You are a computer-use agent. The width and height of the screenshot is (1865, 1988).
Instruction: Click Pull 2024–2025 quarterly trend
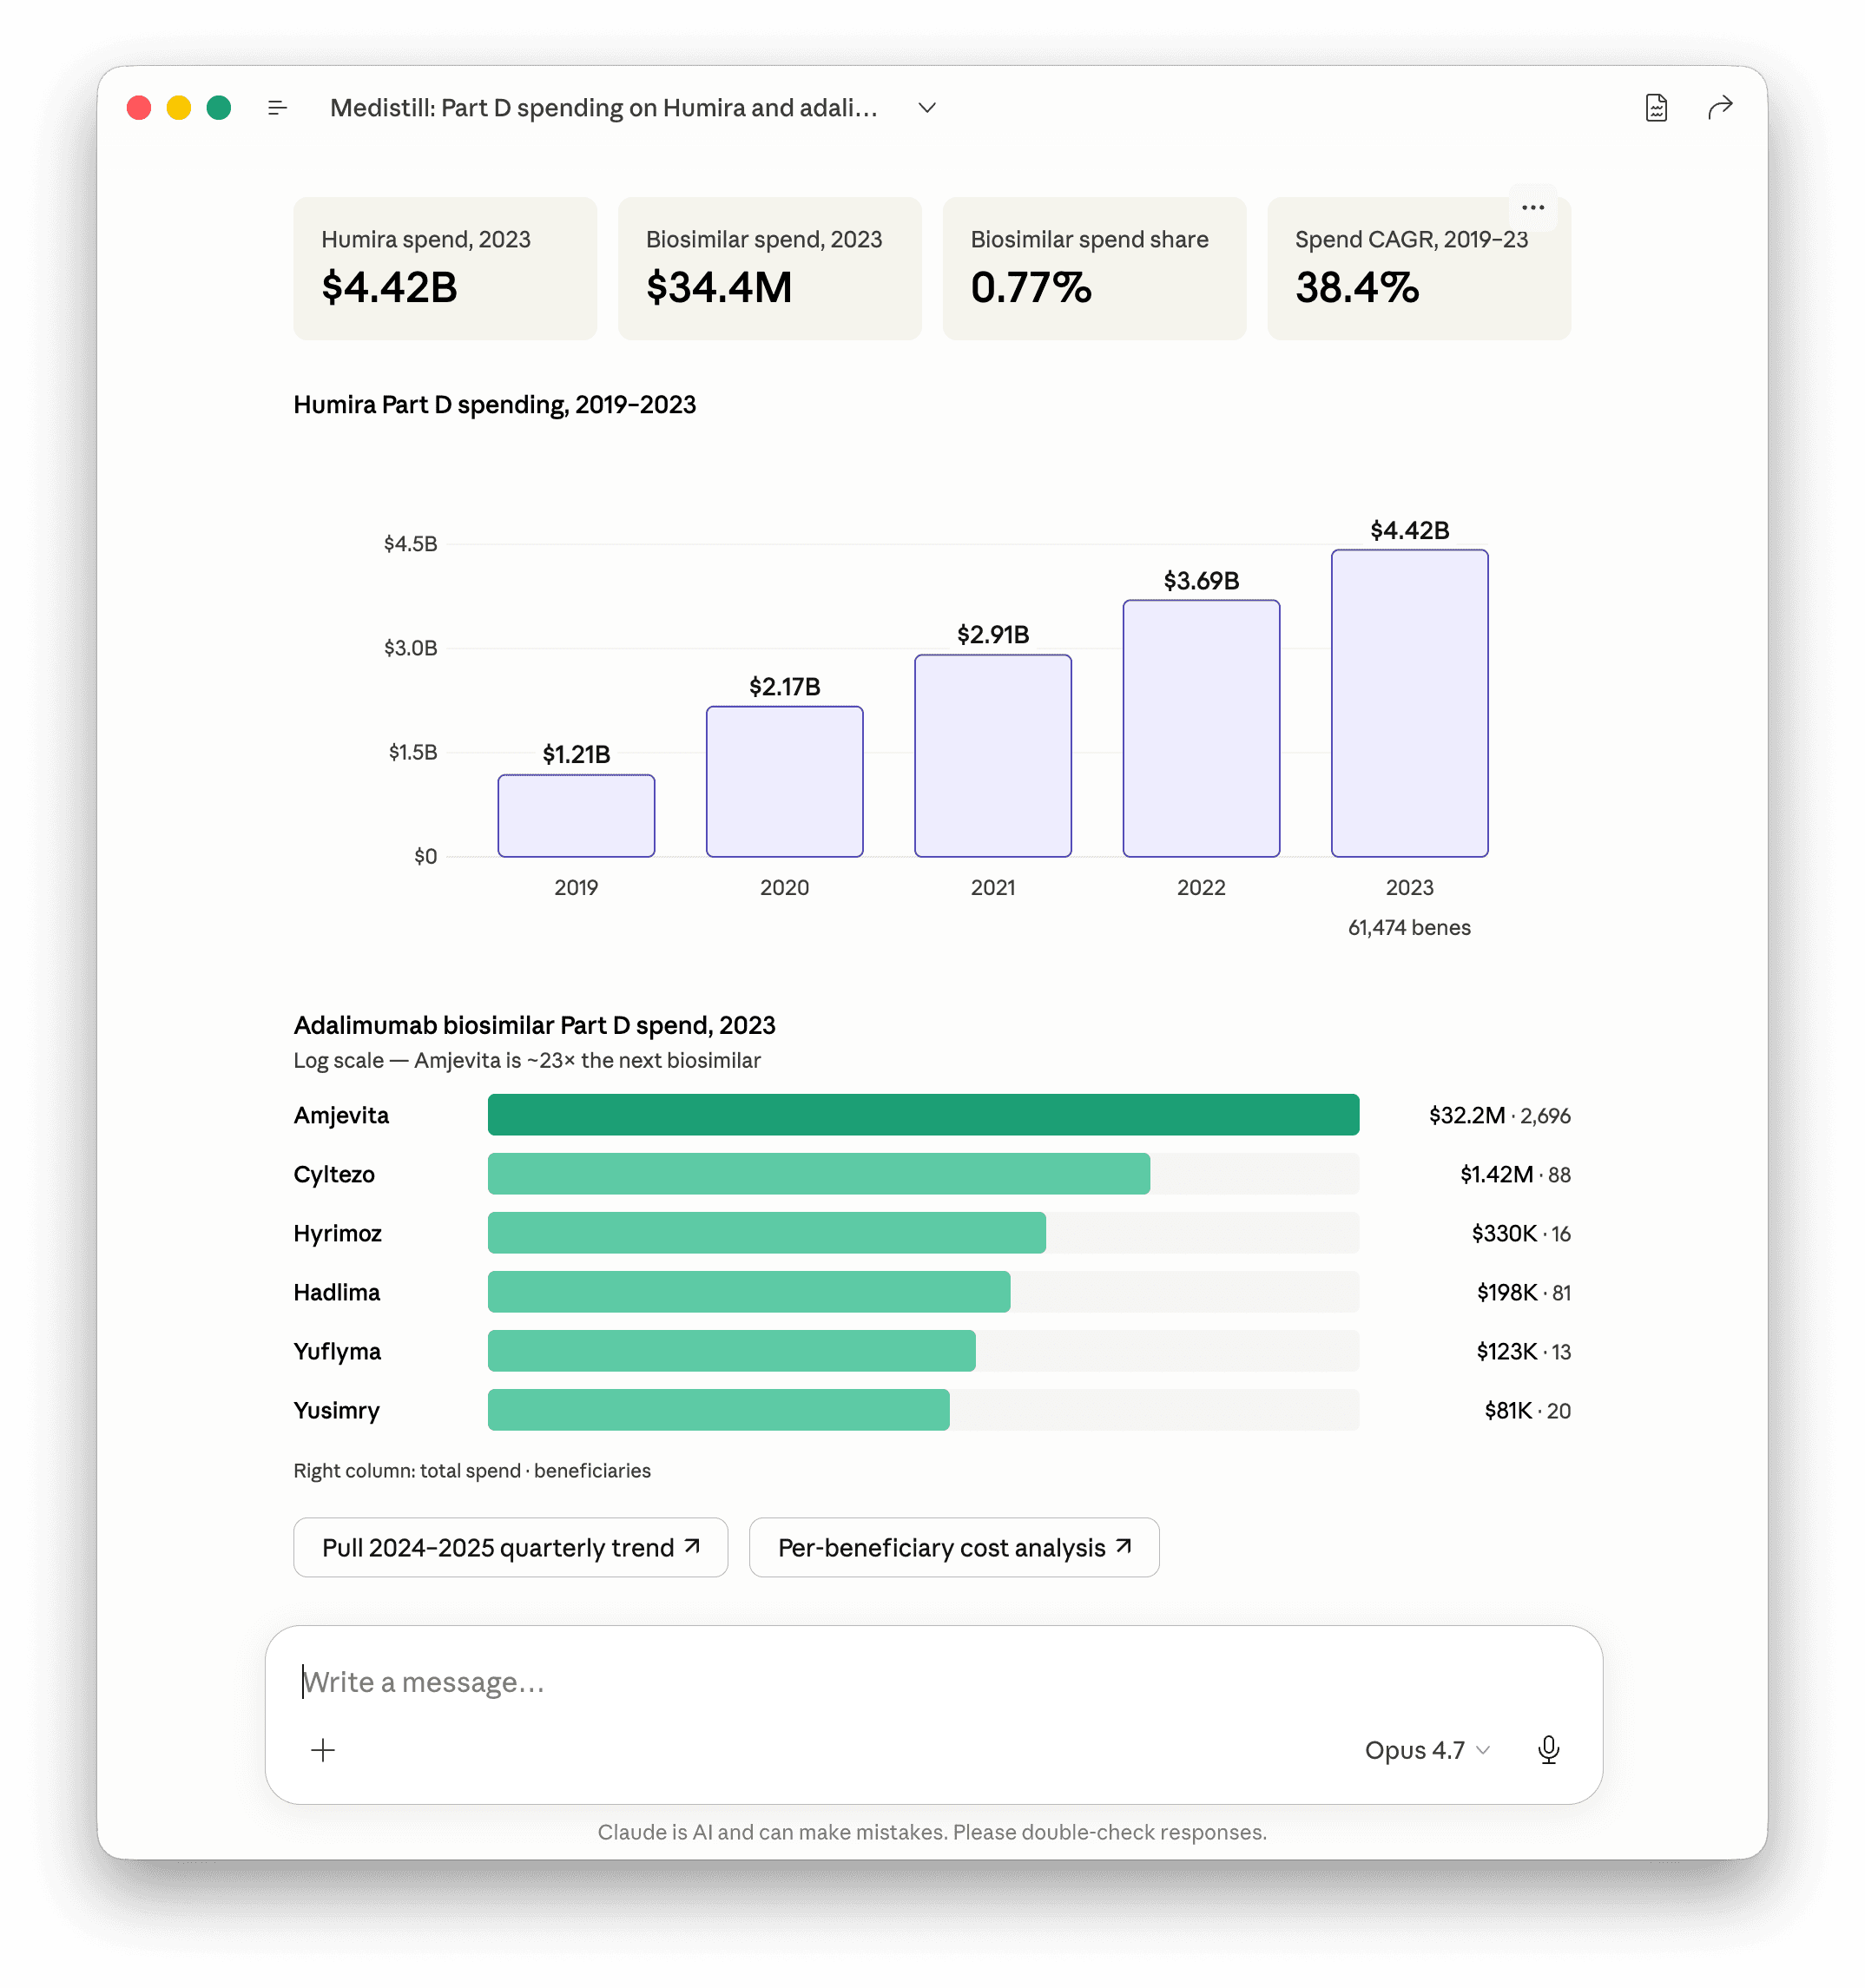pyautogui.click(x=510, y=1547)
